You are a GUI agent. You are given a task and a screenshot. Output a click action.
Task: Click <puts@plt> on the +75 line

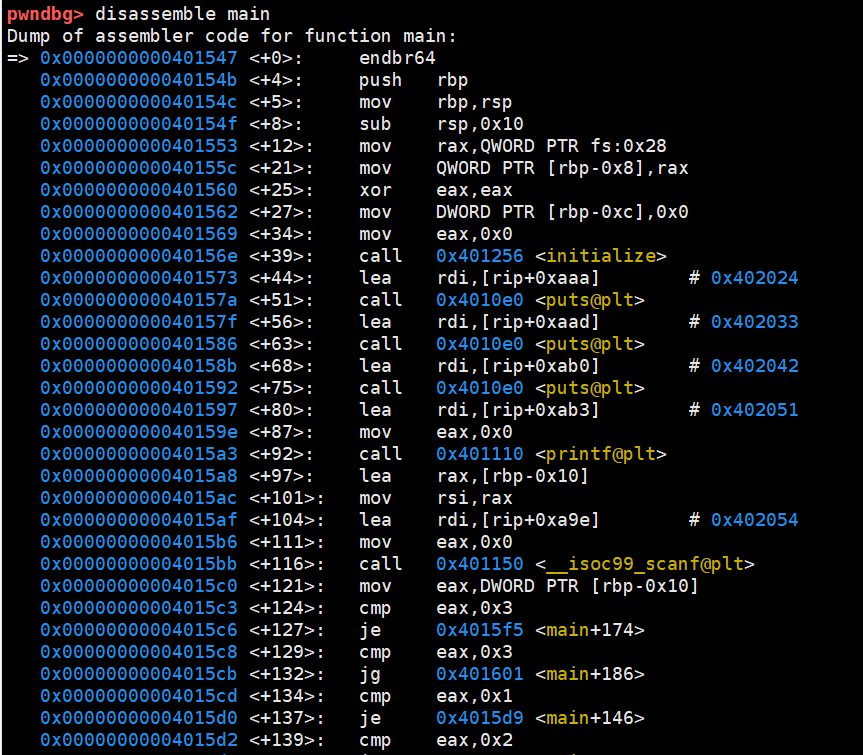click(589, 388)
